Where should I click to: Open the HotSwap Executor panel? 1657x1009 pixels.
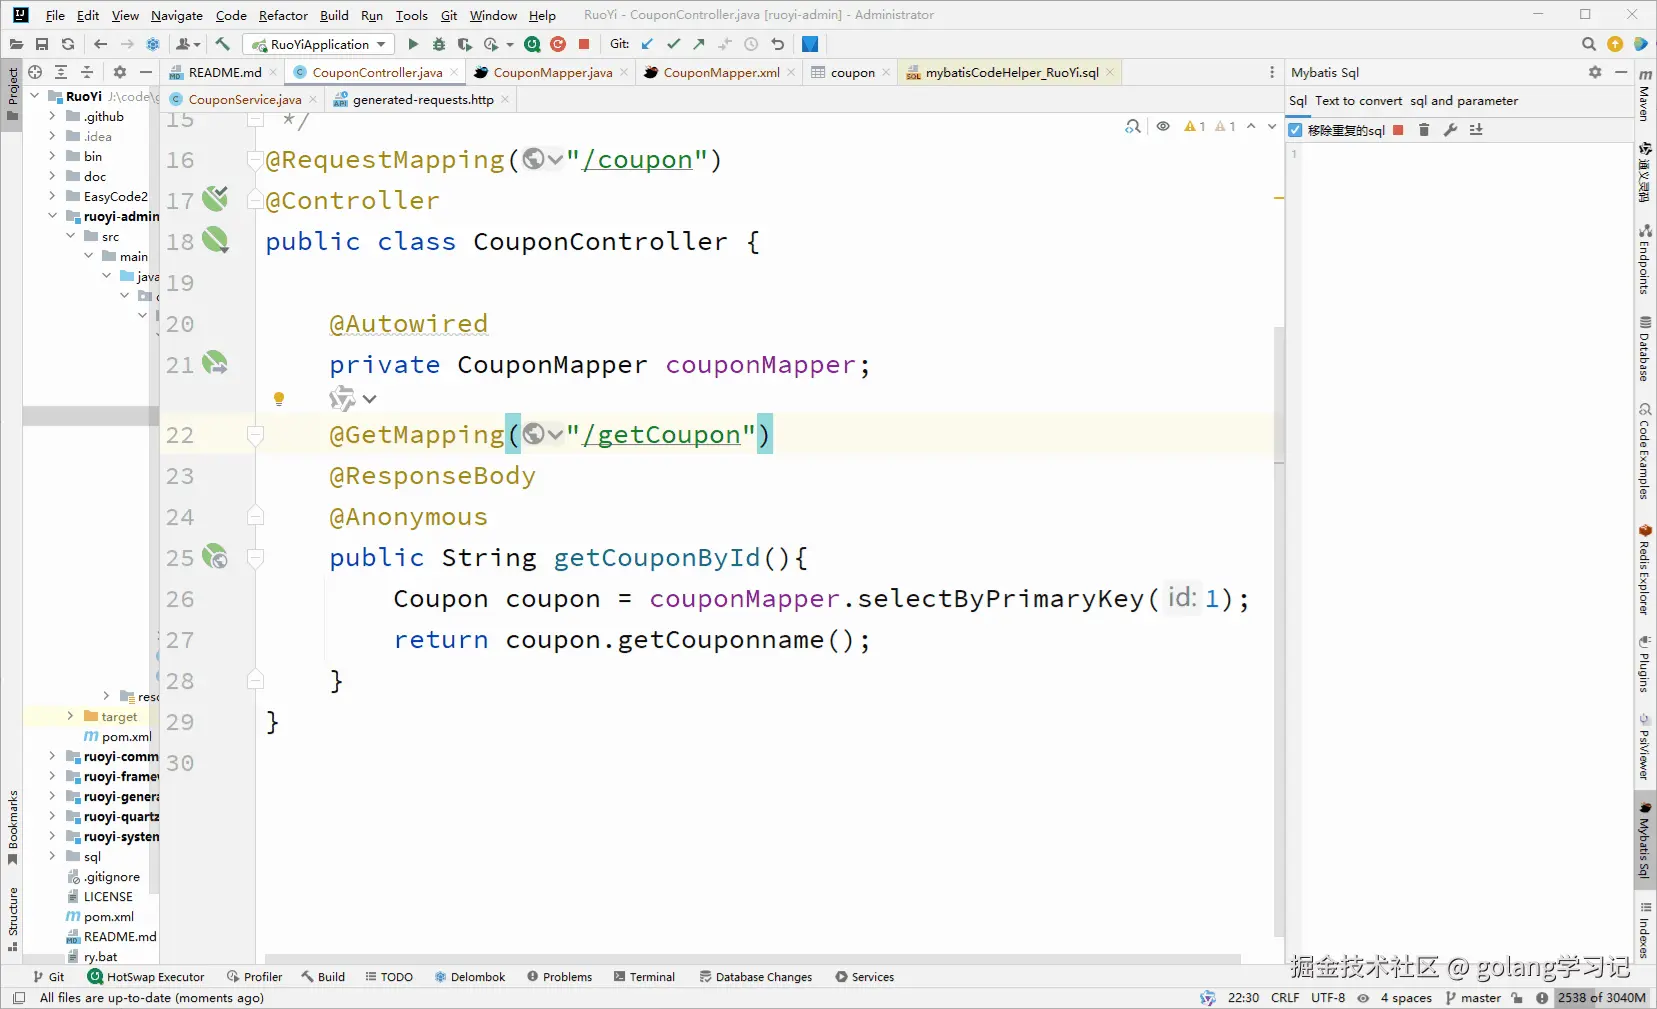(146, 977)
